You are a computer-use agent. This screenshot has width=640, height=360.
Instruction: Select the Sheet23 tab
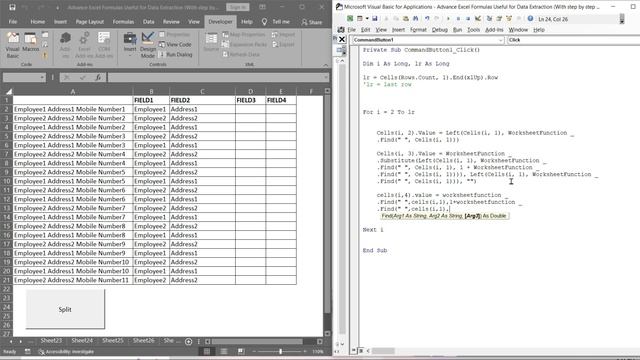pyautogui.click(x=51, y=340)
